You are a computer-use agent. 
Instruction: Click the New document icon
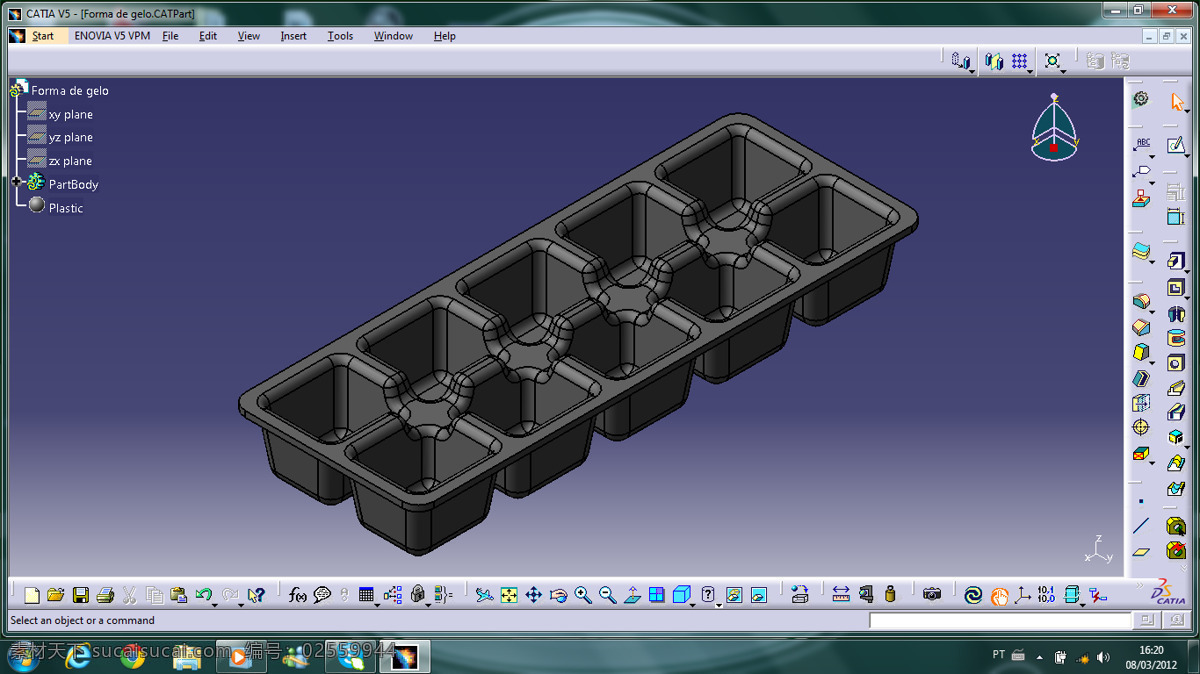point(32,595)
